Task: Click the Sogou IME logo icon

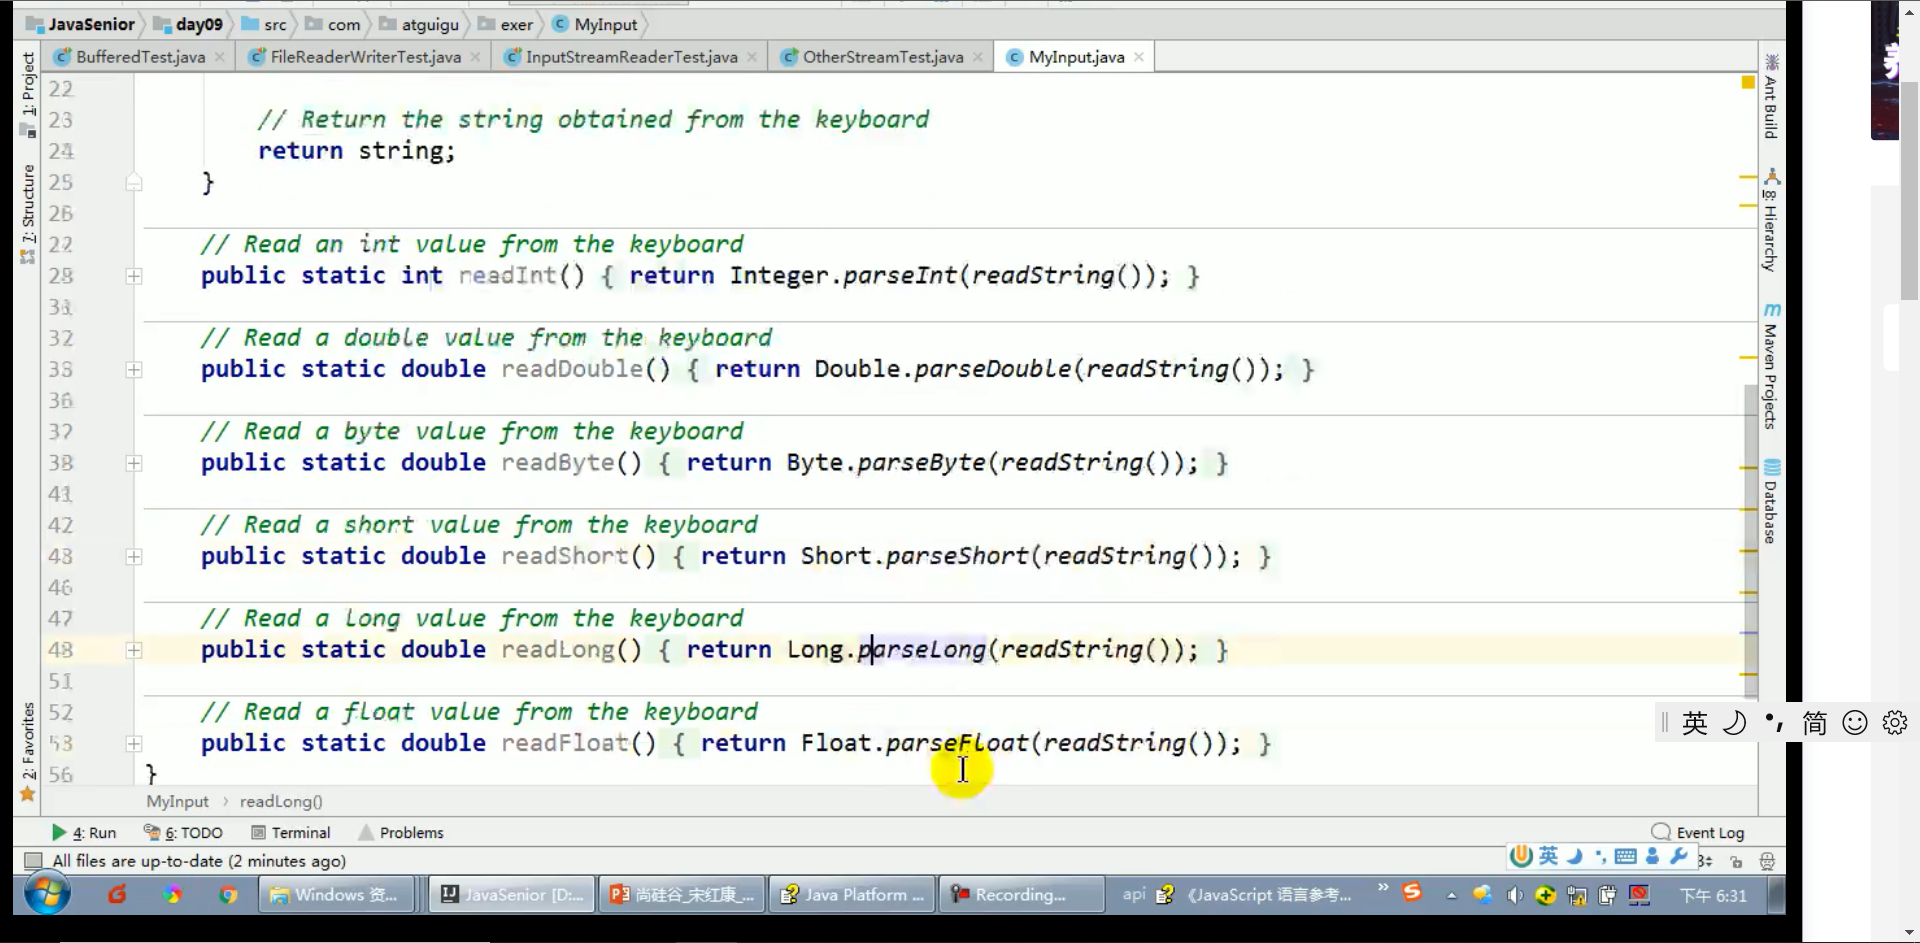Action: [x=1521, y=856]
